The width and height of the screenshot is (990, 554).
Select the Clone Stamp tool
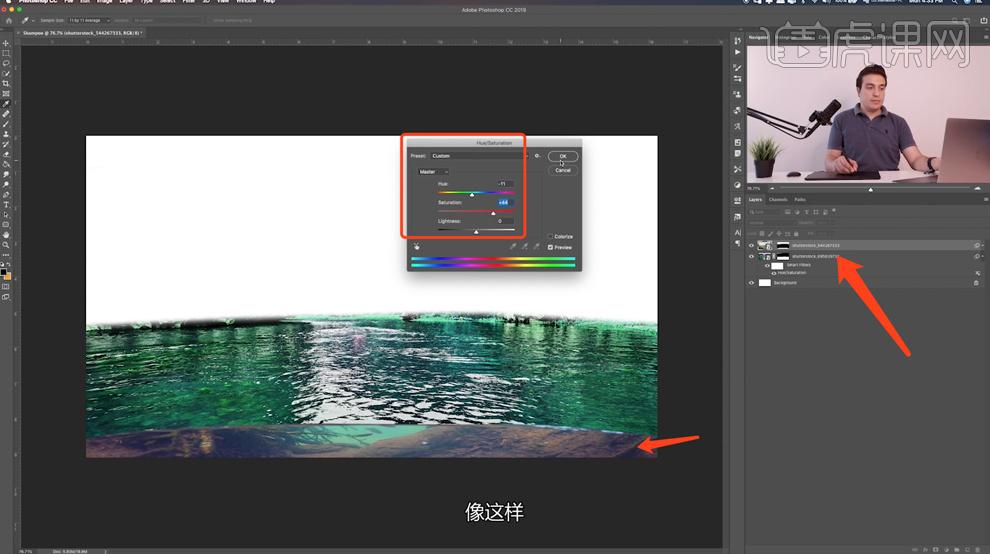pyautogui.click(x=6, y=135)
